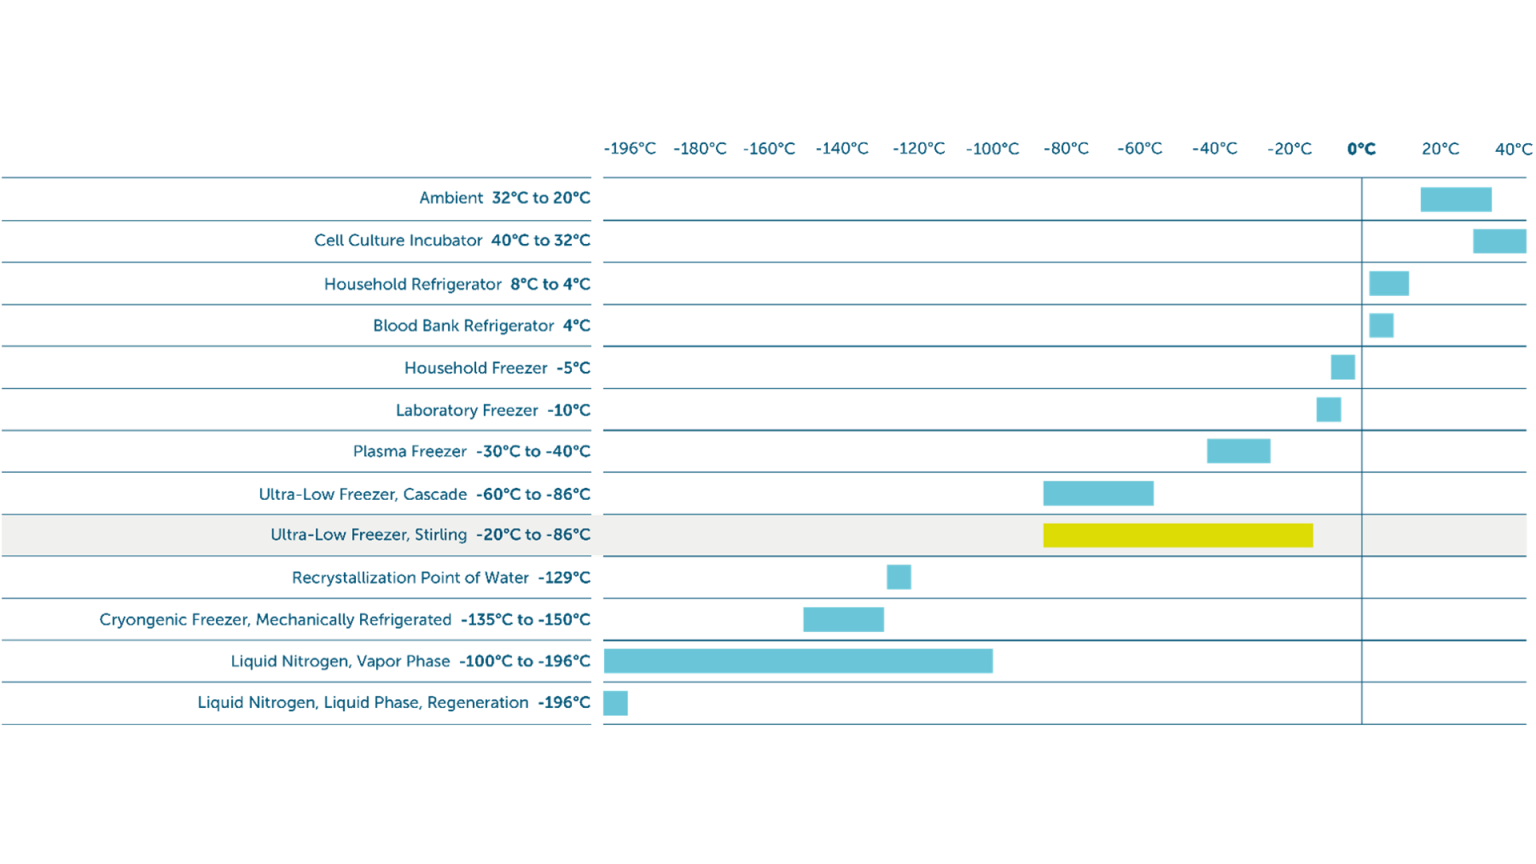Select the 0°C axis label
1536x864 pixels.
pos(1361,149)
